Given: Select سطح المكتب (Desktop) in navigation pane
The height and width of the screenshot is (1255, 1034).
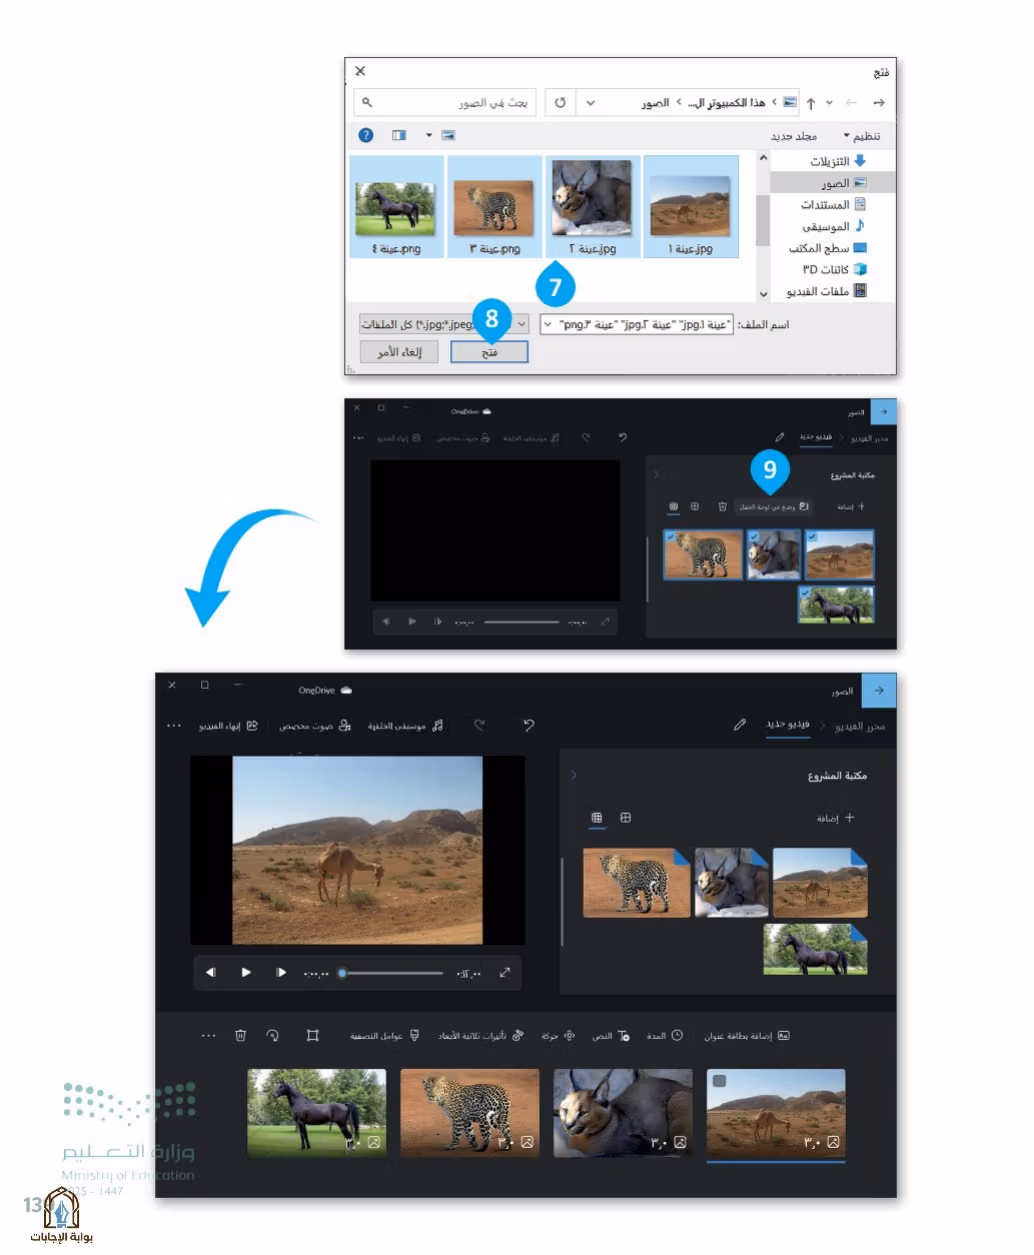Looking at the screenshot, I should pos(828,248).
